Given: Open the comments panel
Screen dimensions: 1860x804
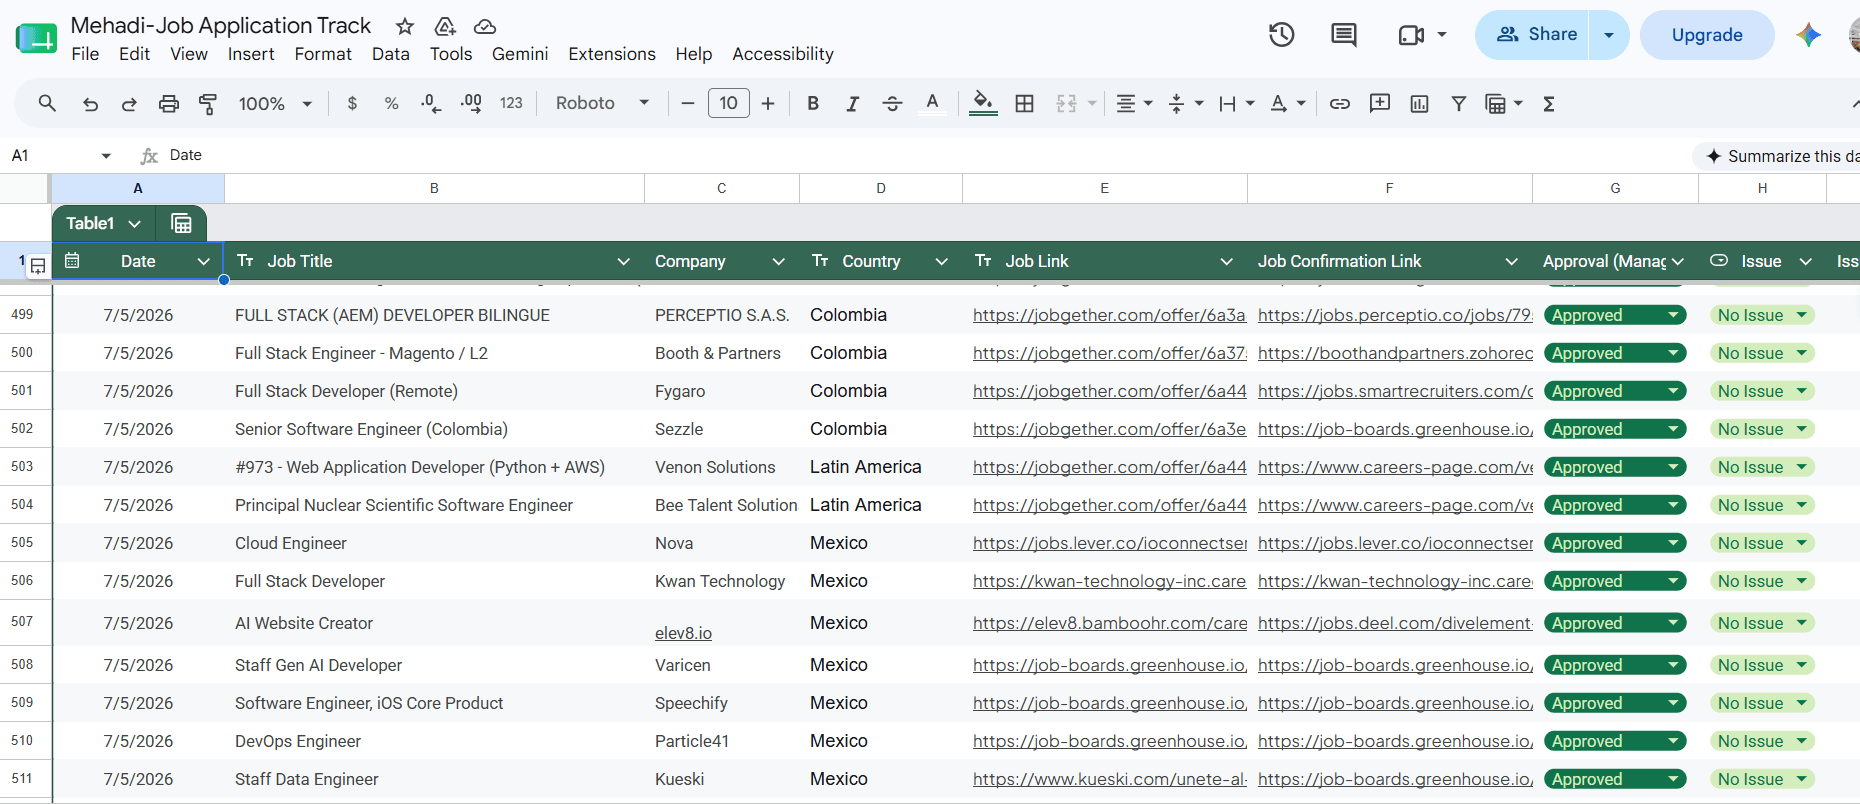Looking at the screenshot, I should [x=1344, y=35].
